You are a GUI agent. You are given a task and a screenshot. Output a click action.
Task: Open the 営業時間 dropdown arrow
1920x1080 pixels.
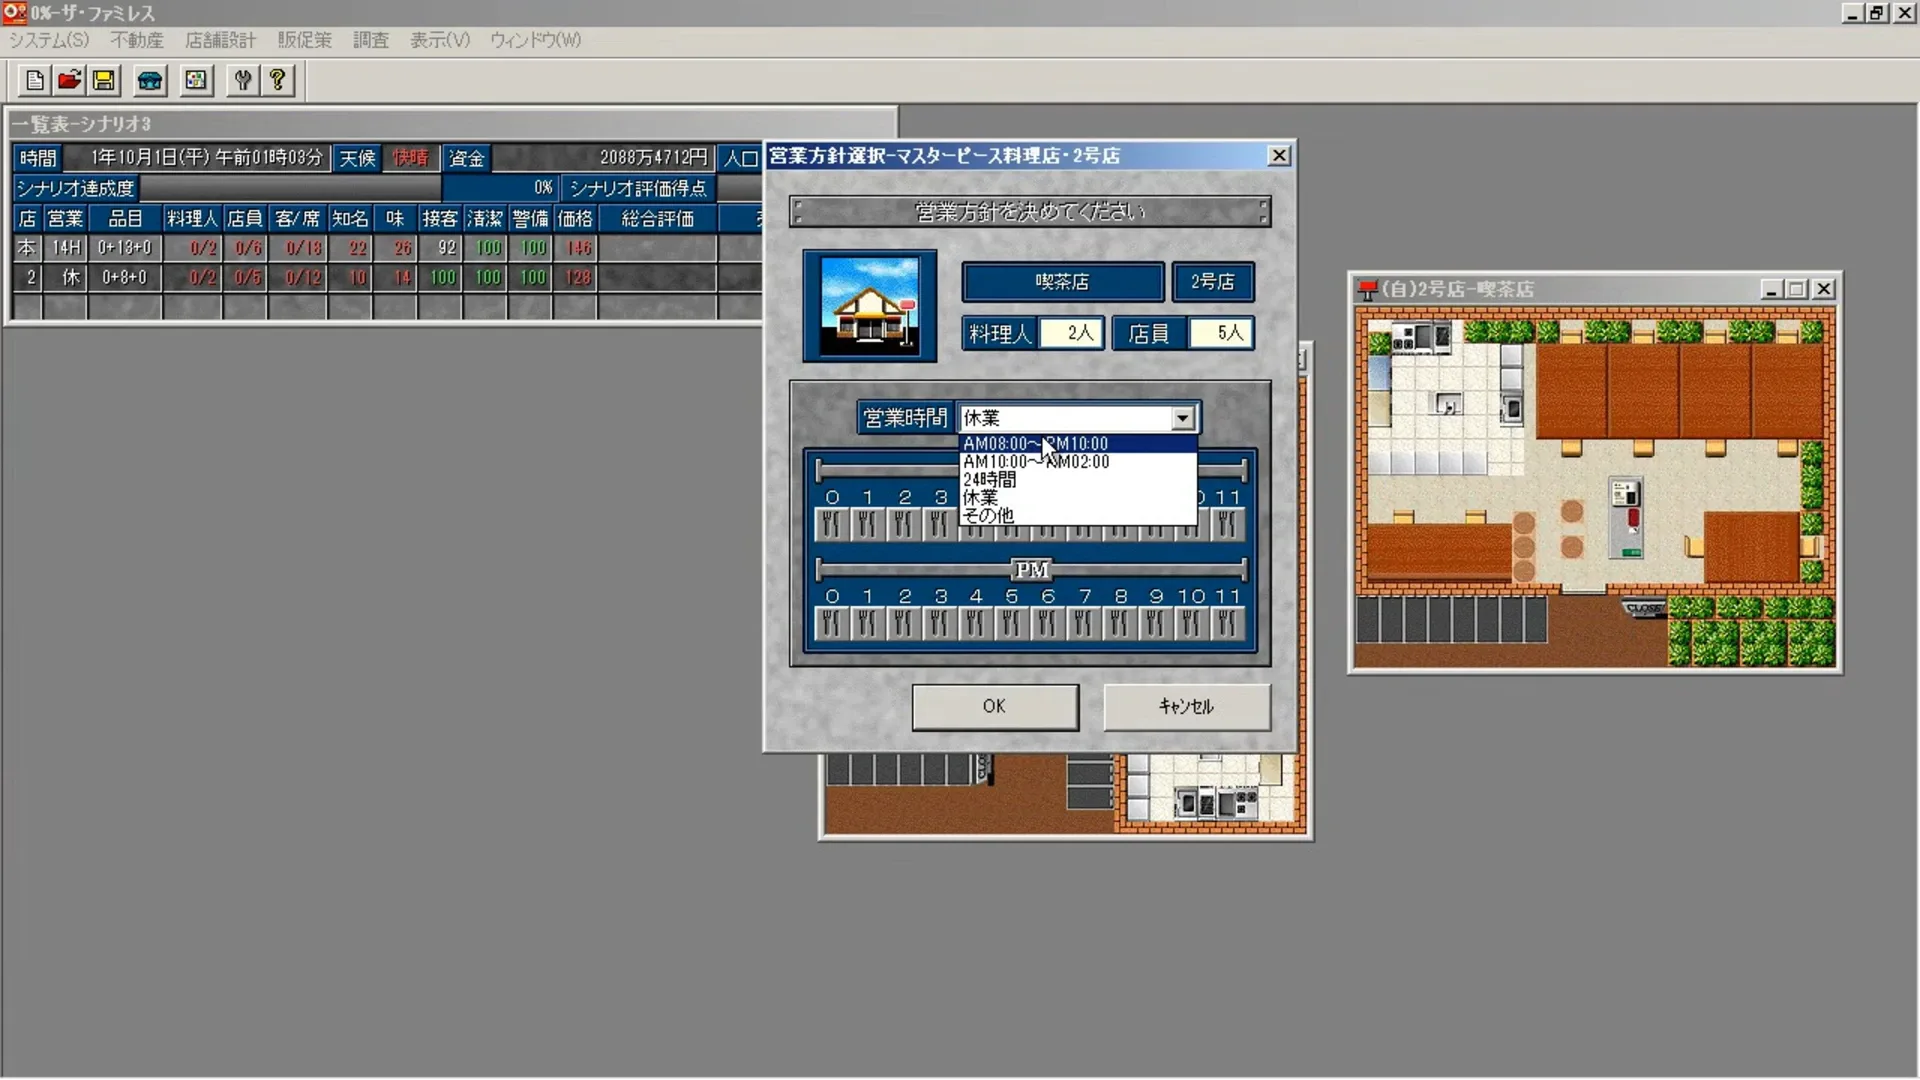pyautogui.click(x=1182, y=417)
